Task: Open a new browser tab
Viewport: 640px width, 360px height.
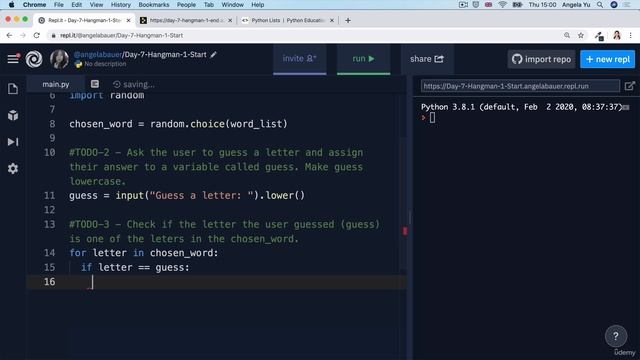Action: [x=348, y=20]
